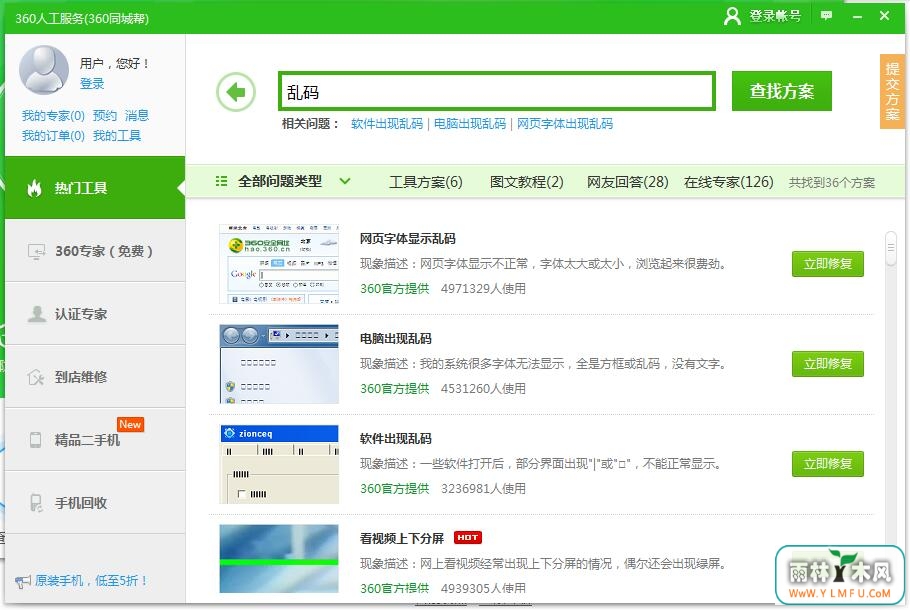The image size is (910, 610).
Task: Click the user avatar picture
Action: [44, 70]
